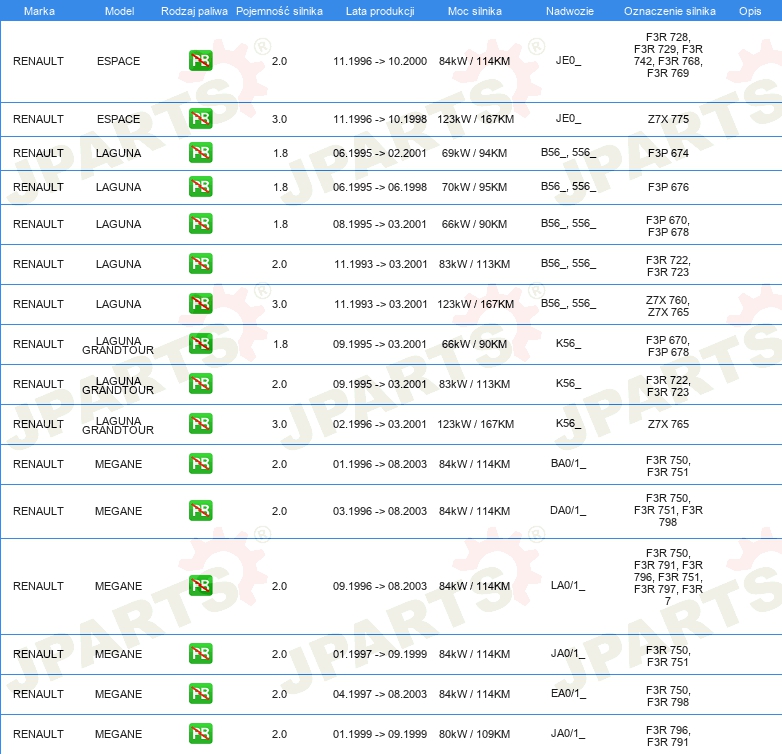Click fuel icon for Laguna Grandtour 3.0
Viewport: 782px width, 754px height.
coord(200,424)
